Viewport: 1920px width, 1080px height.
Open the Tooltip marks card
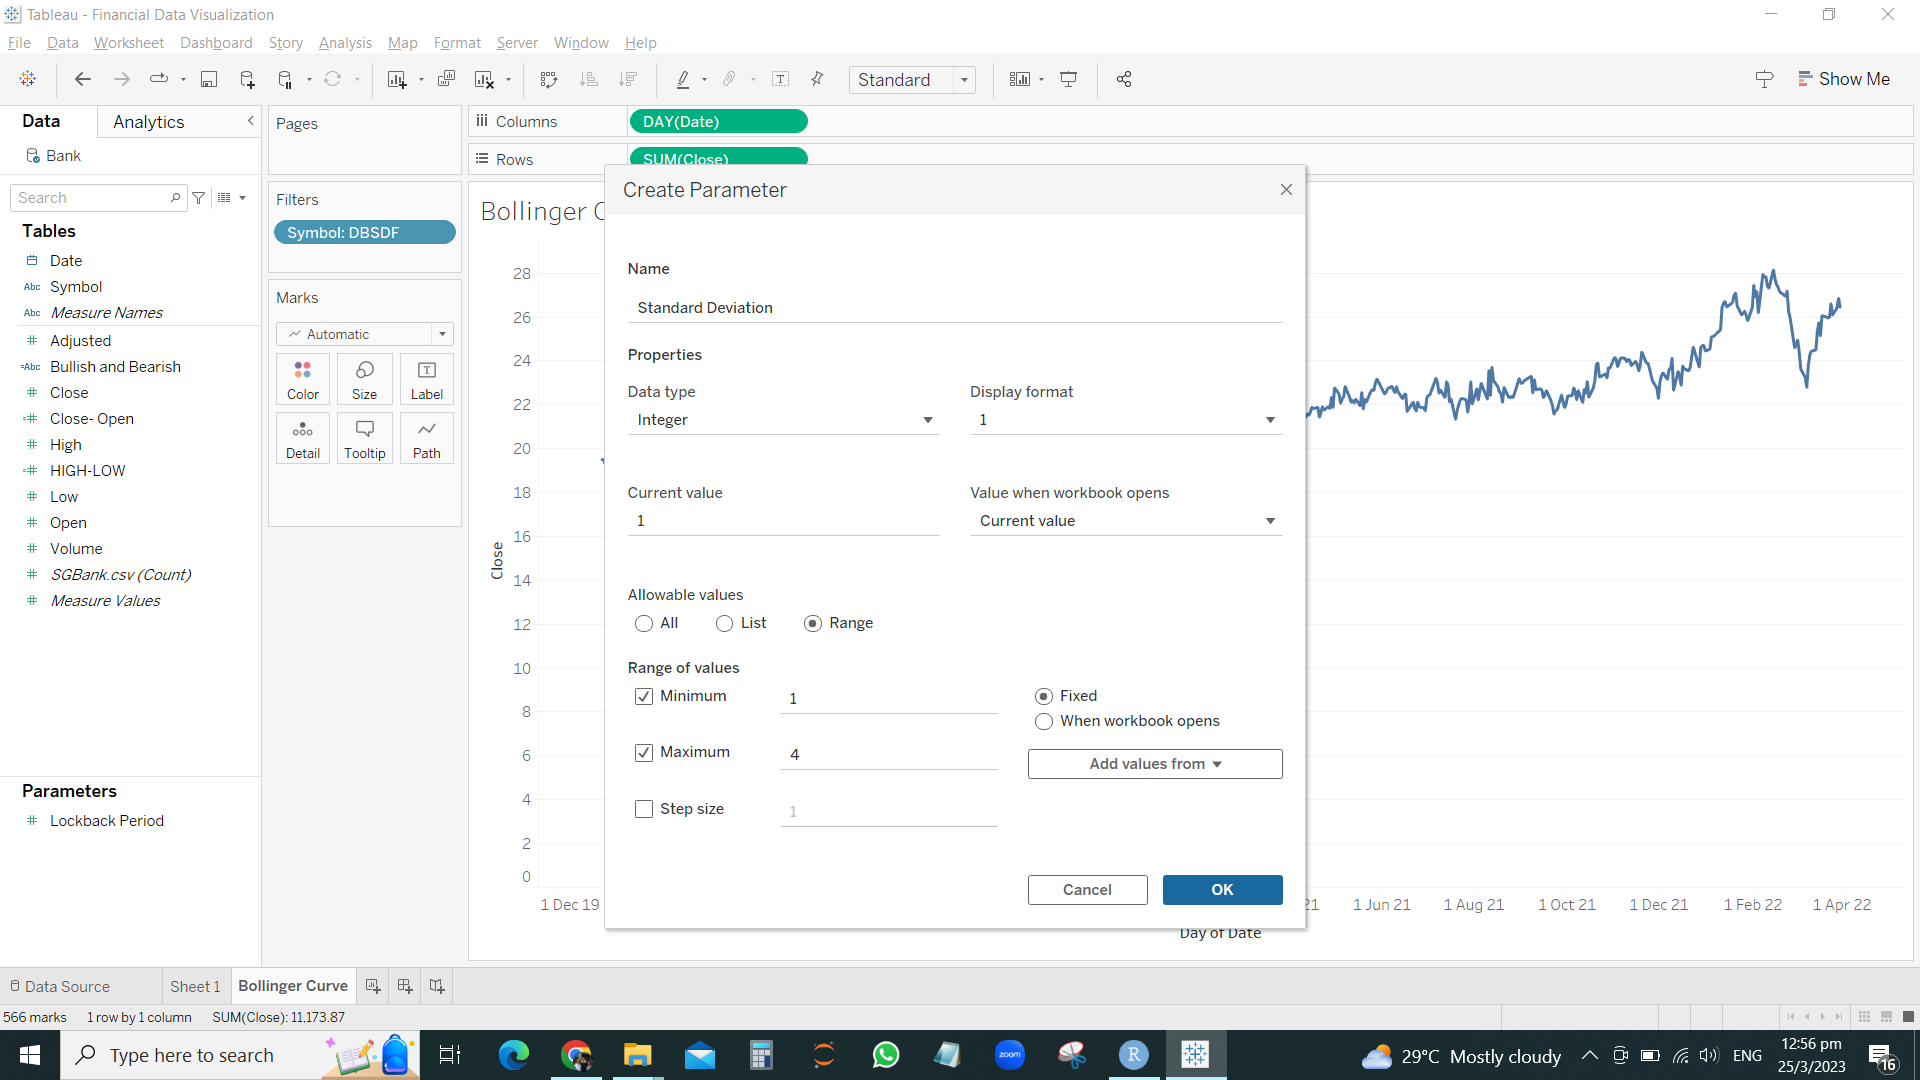(x=364, y=438)
